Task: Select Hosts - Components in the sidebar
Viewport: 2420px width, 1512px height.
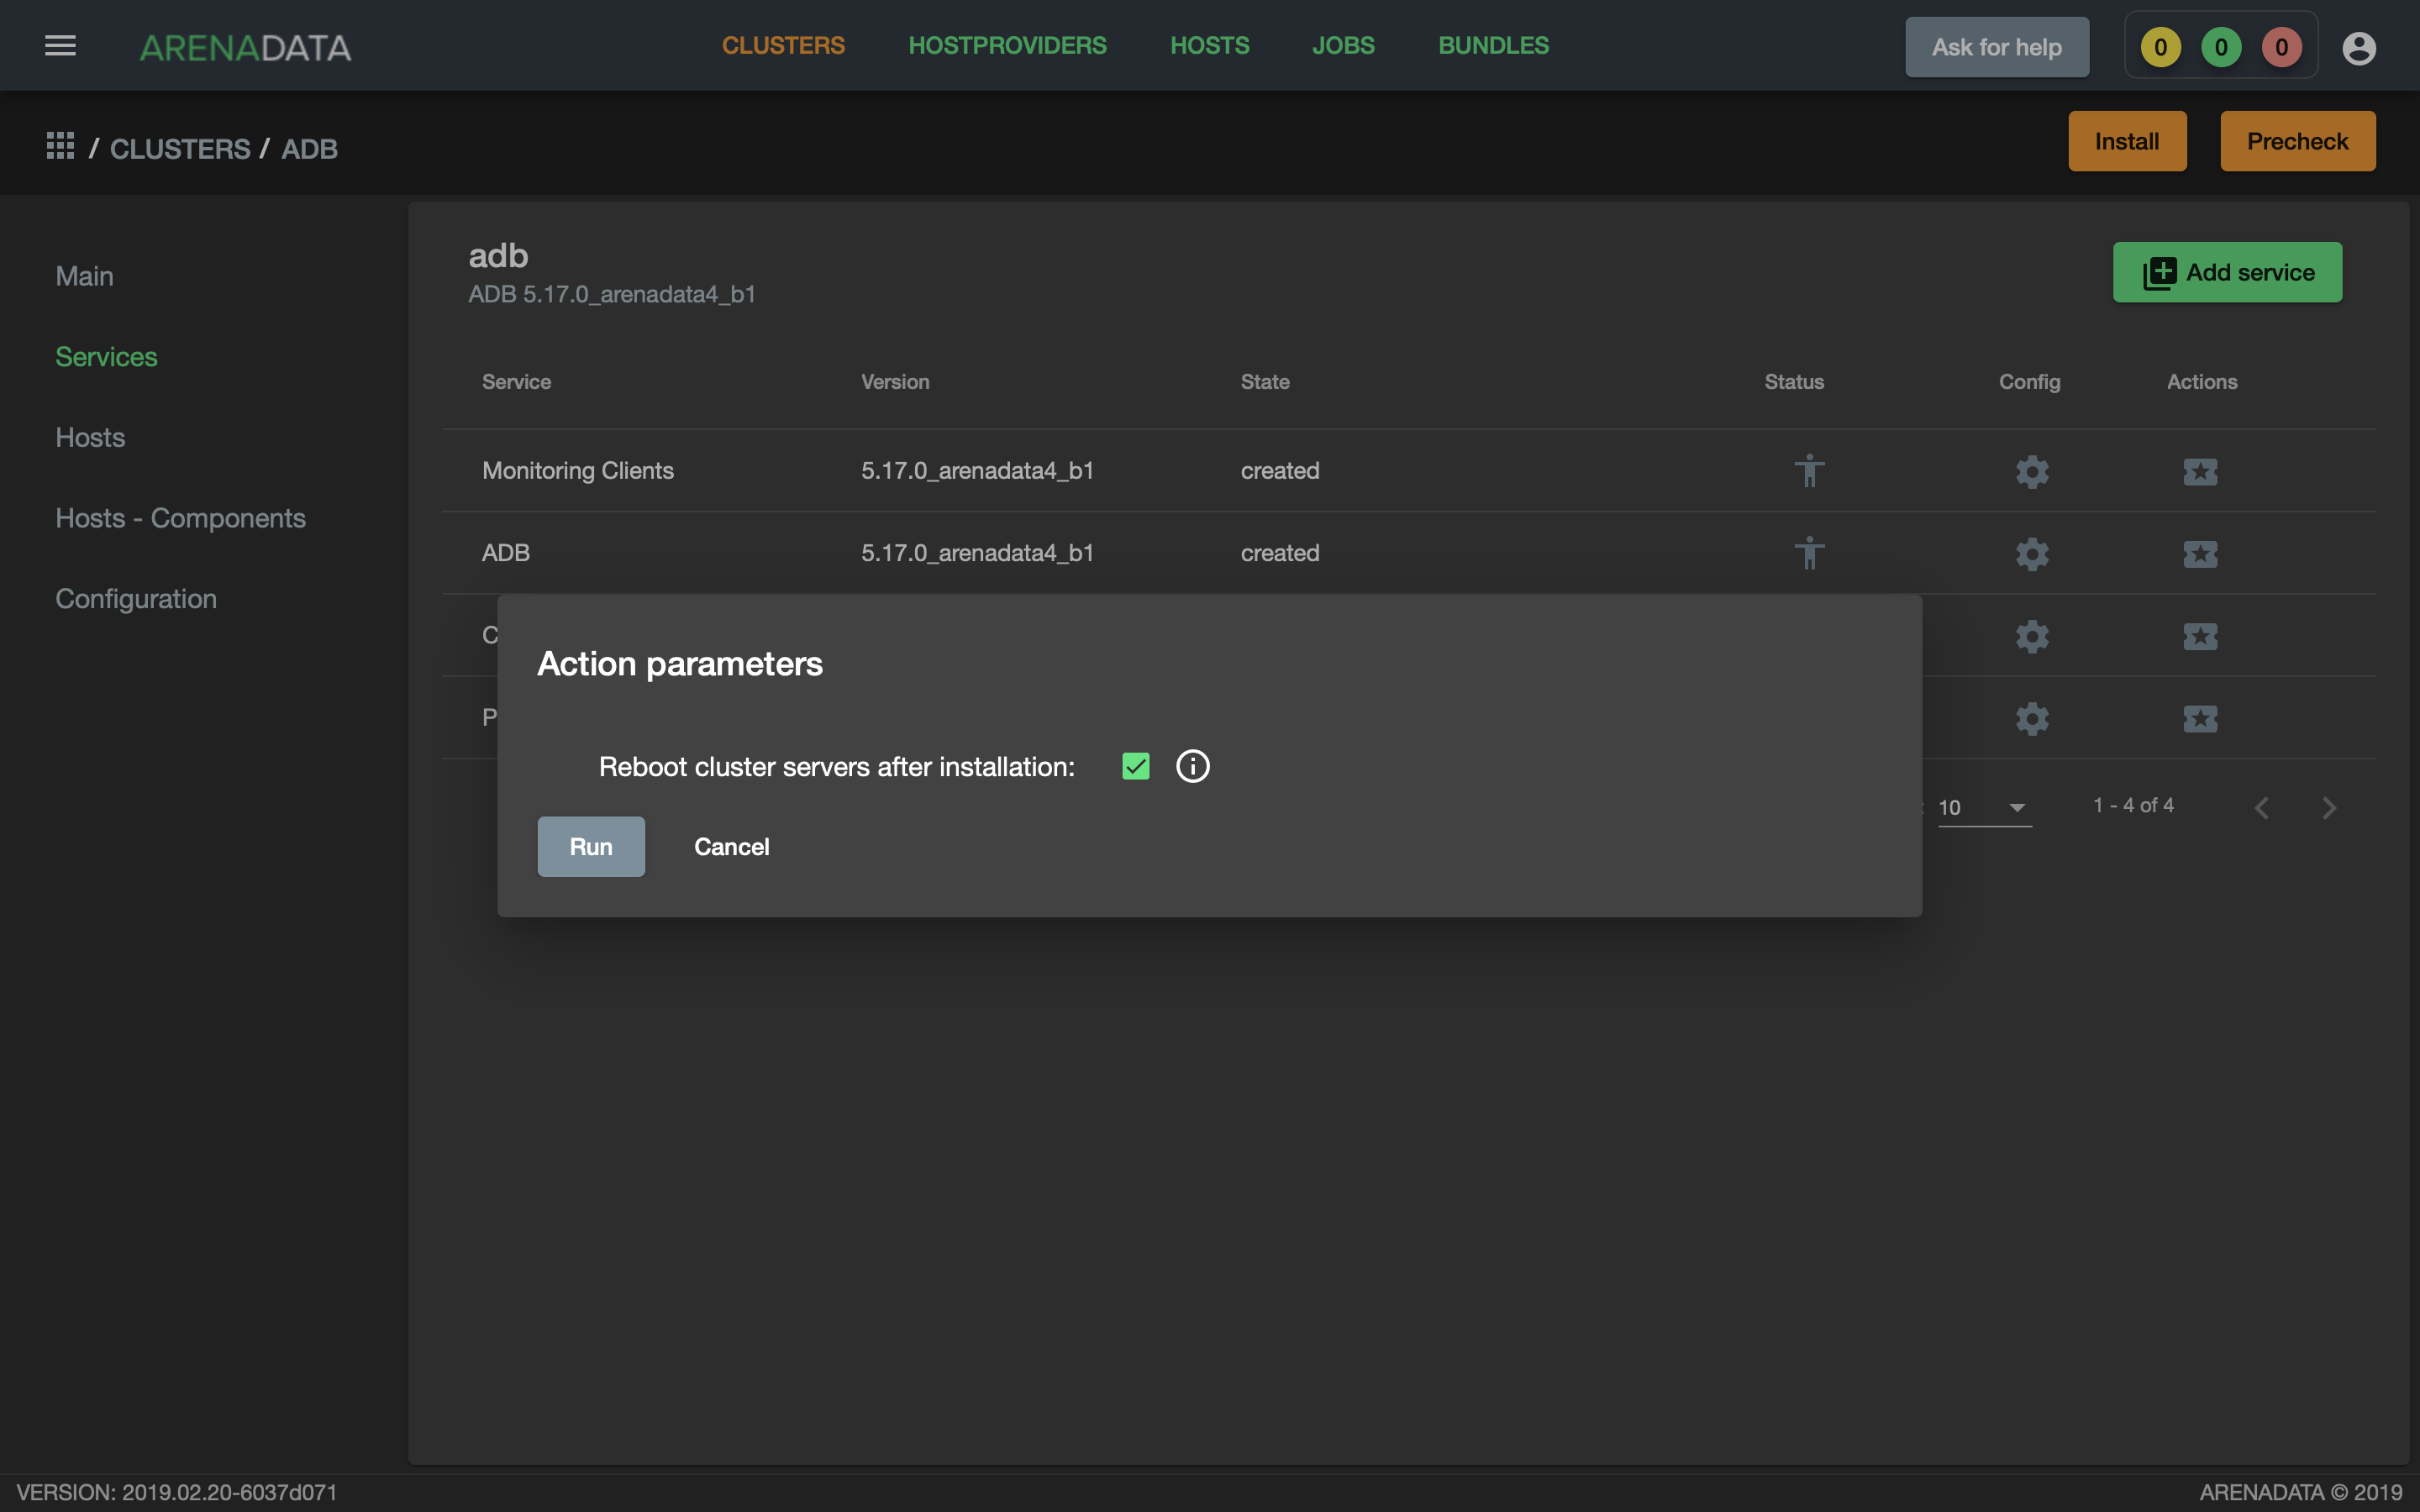Action: [180, 518]
